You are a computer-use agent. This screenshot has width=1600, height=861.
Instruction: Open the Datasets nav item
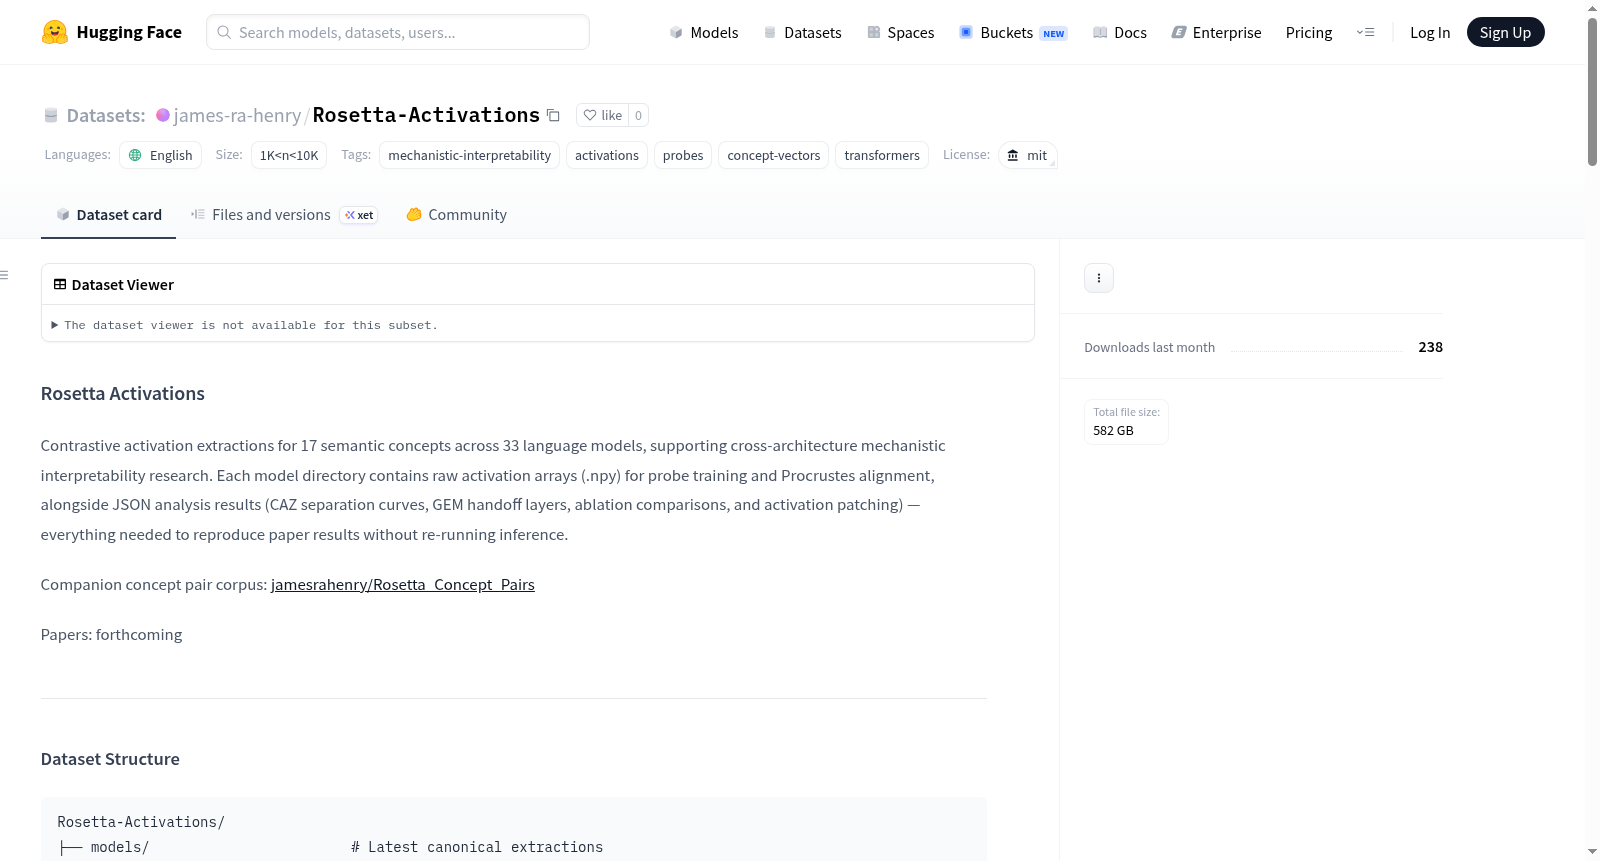pos(803,32)
